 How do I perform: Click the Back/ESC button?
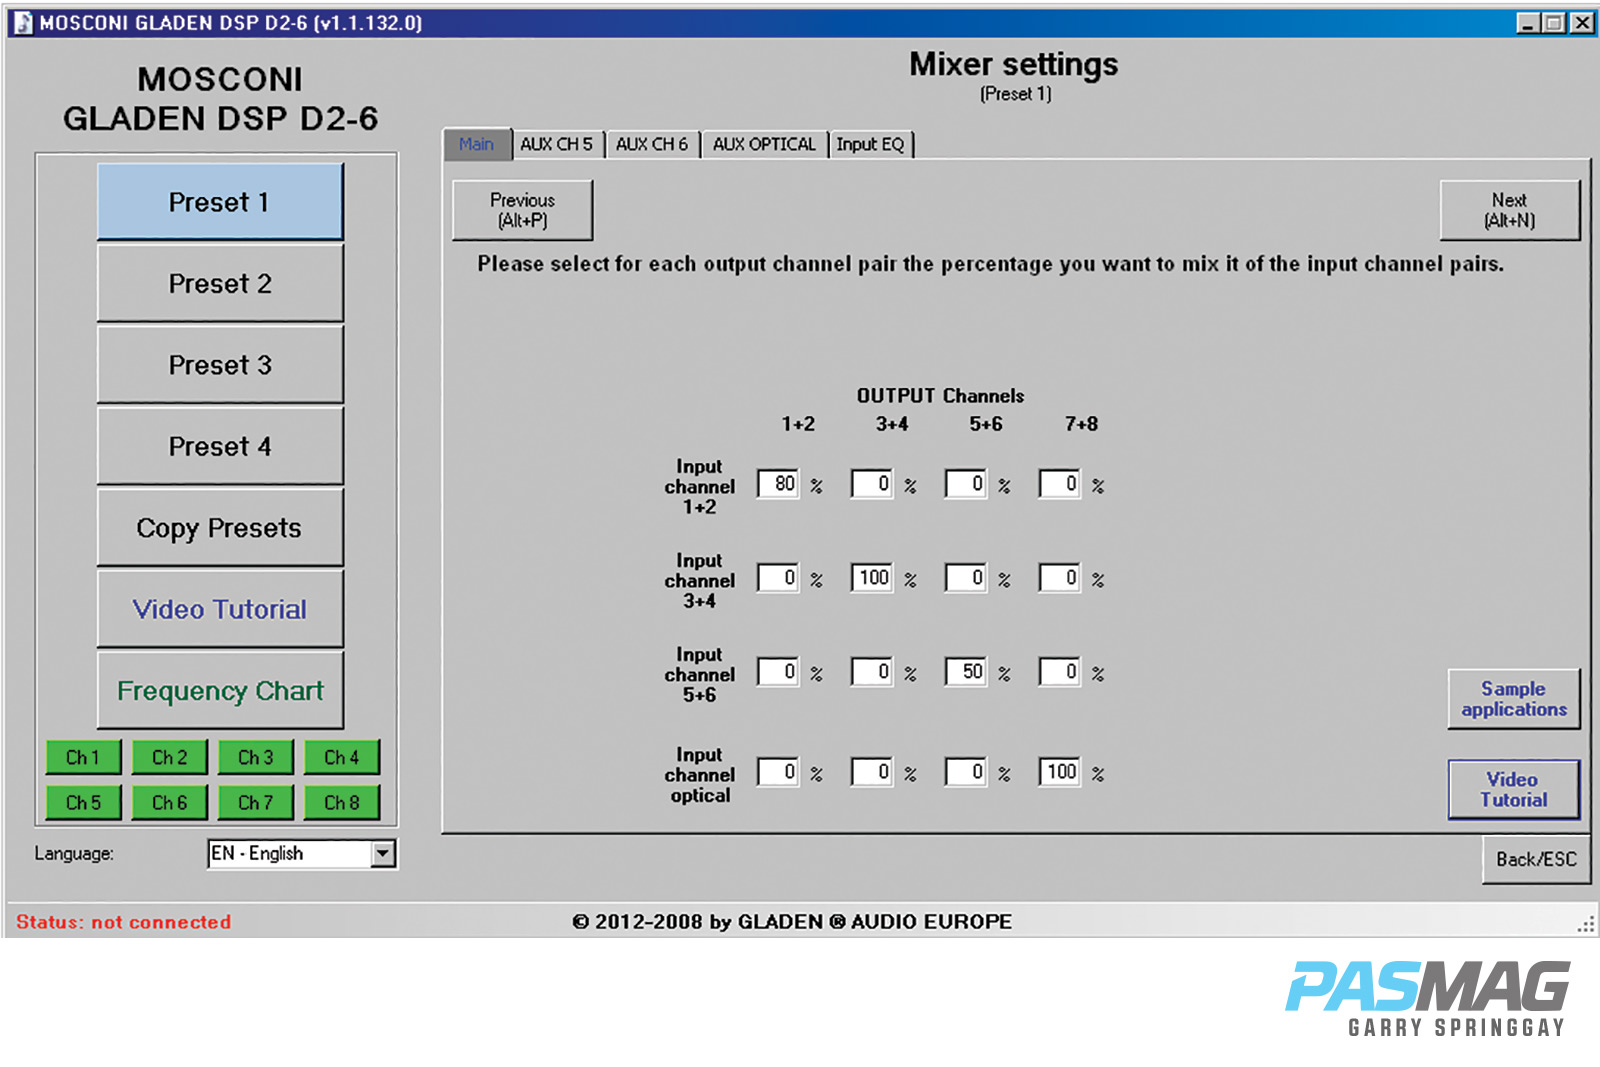click(1536, 859)
